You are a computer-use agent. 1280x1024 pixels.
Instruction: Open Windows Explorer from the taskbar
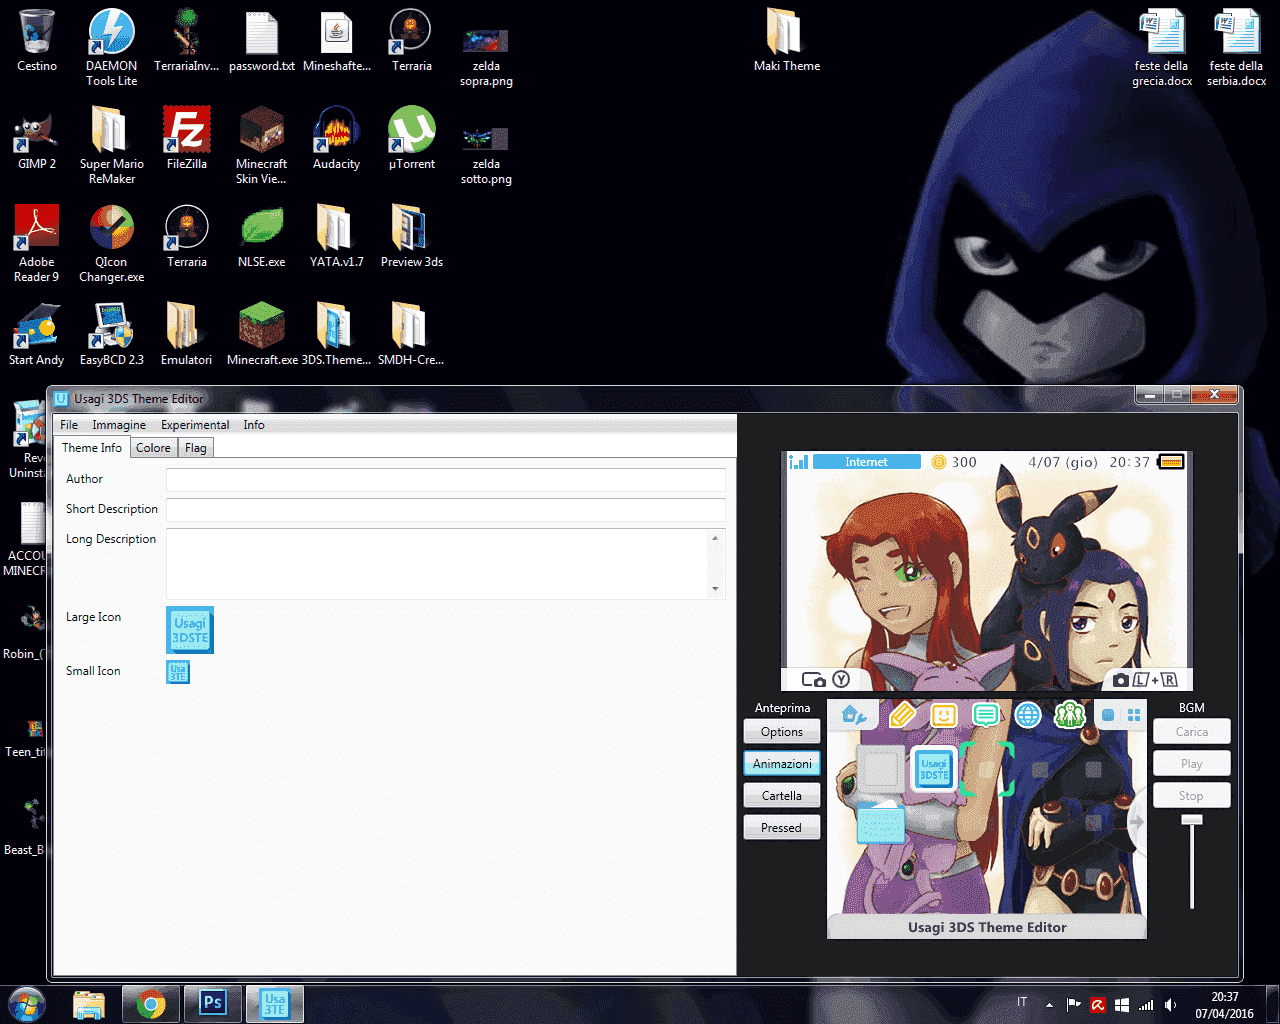click(89, 1003)
